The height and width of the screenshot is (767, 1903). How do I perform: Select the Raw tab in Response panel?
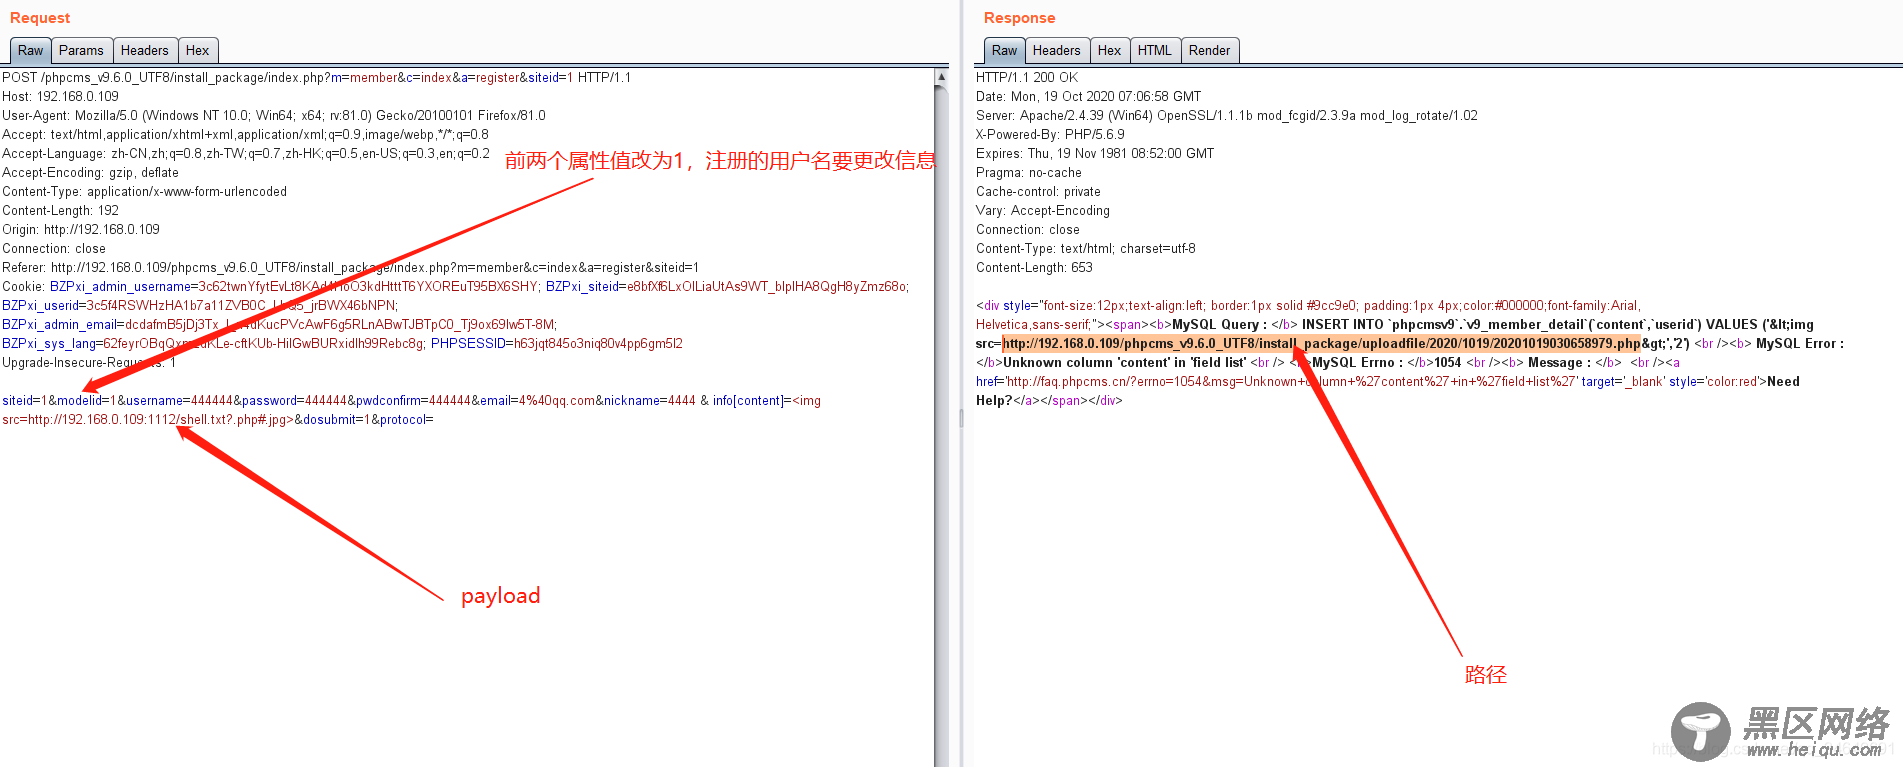point(1004,51)
